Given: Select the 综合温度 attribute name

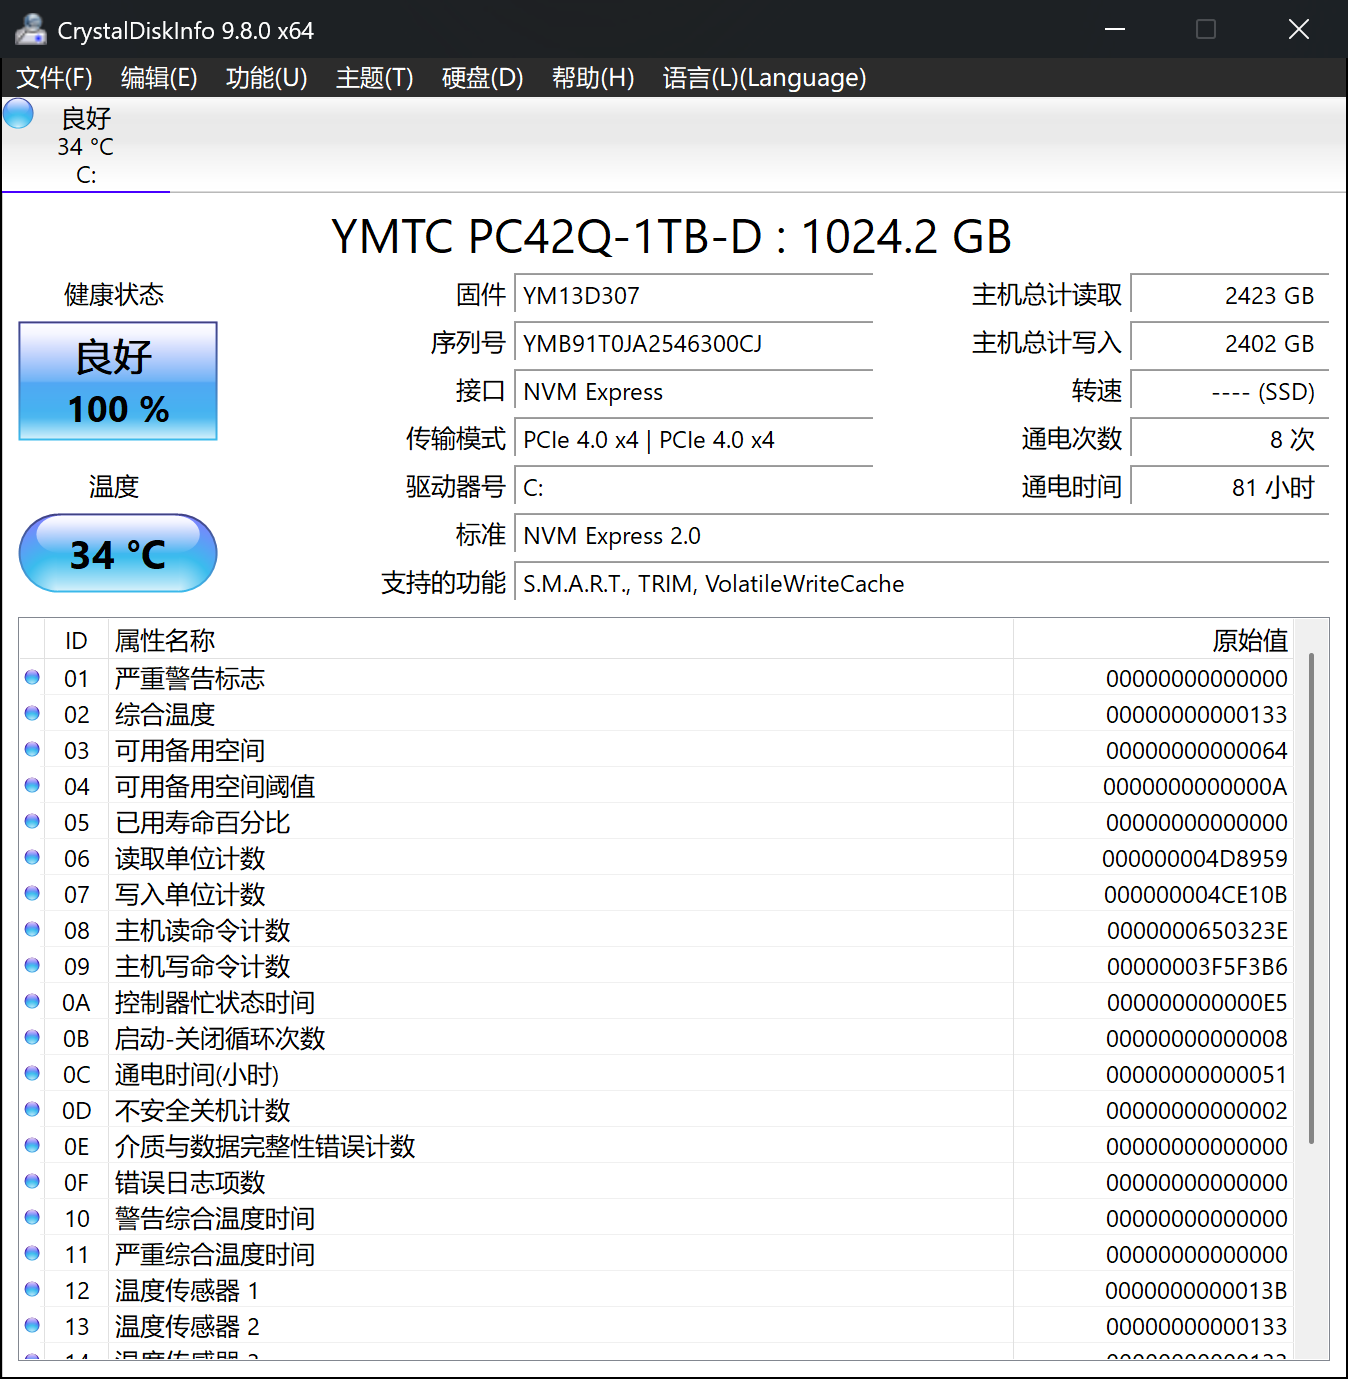Looking at the screenshot, I should coord(165,715).
